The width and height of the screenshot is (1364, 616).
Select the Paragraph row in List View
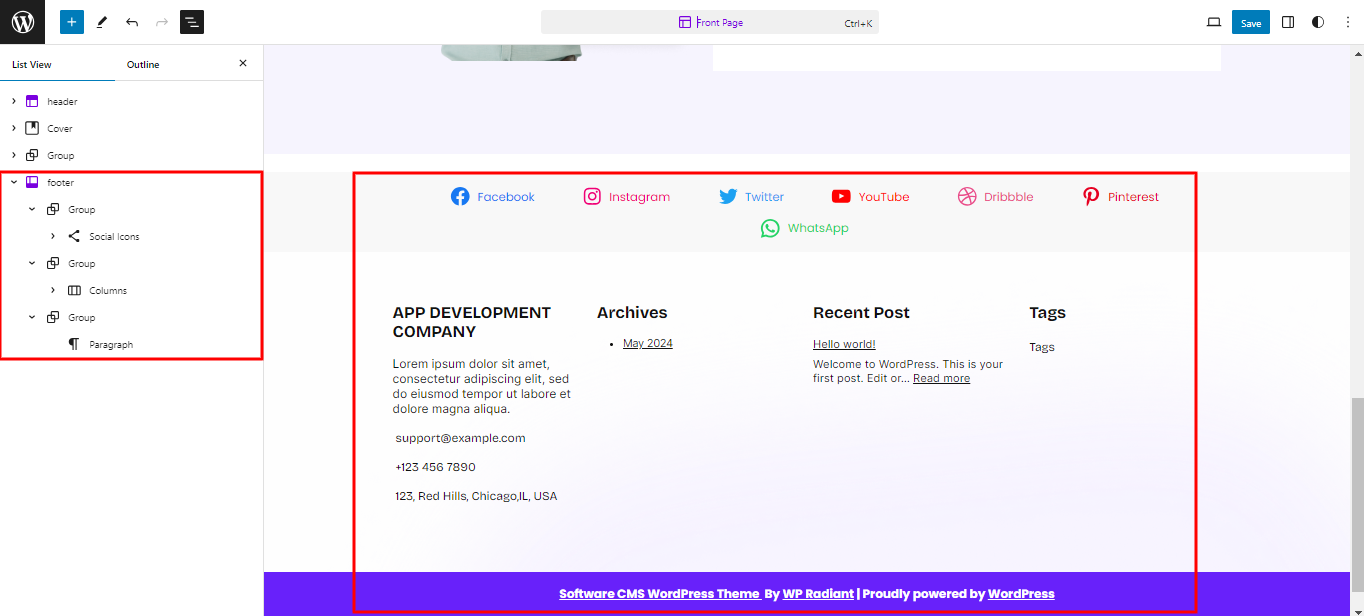131,344
